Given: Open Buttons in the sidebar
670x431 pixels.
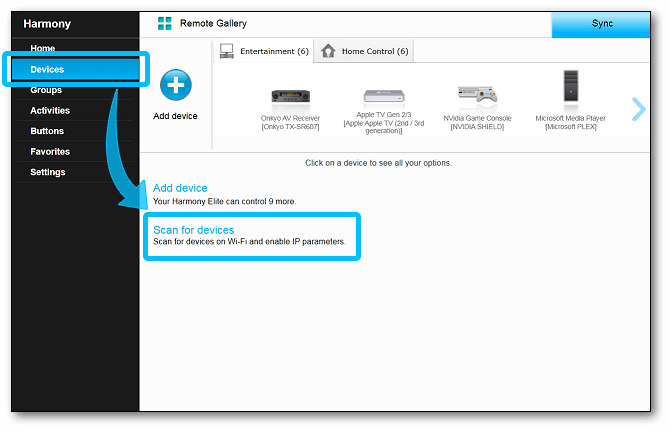Looking at the screenshot, I should point(47,131).
